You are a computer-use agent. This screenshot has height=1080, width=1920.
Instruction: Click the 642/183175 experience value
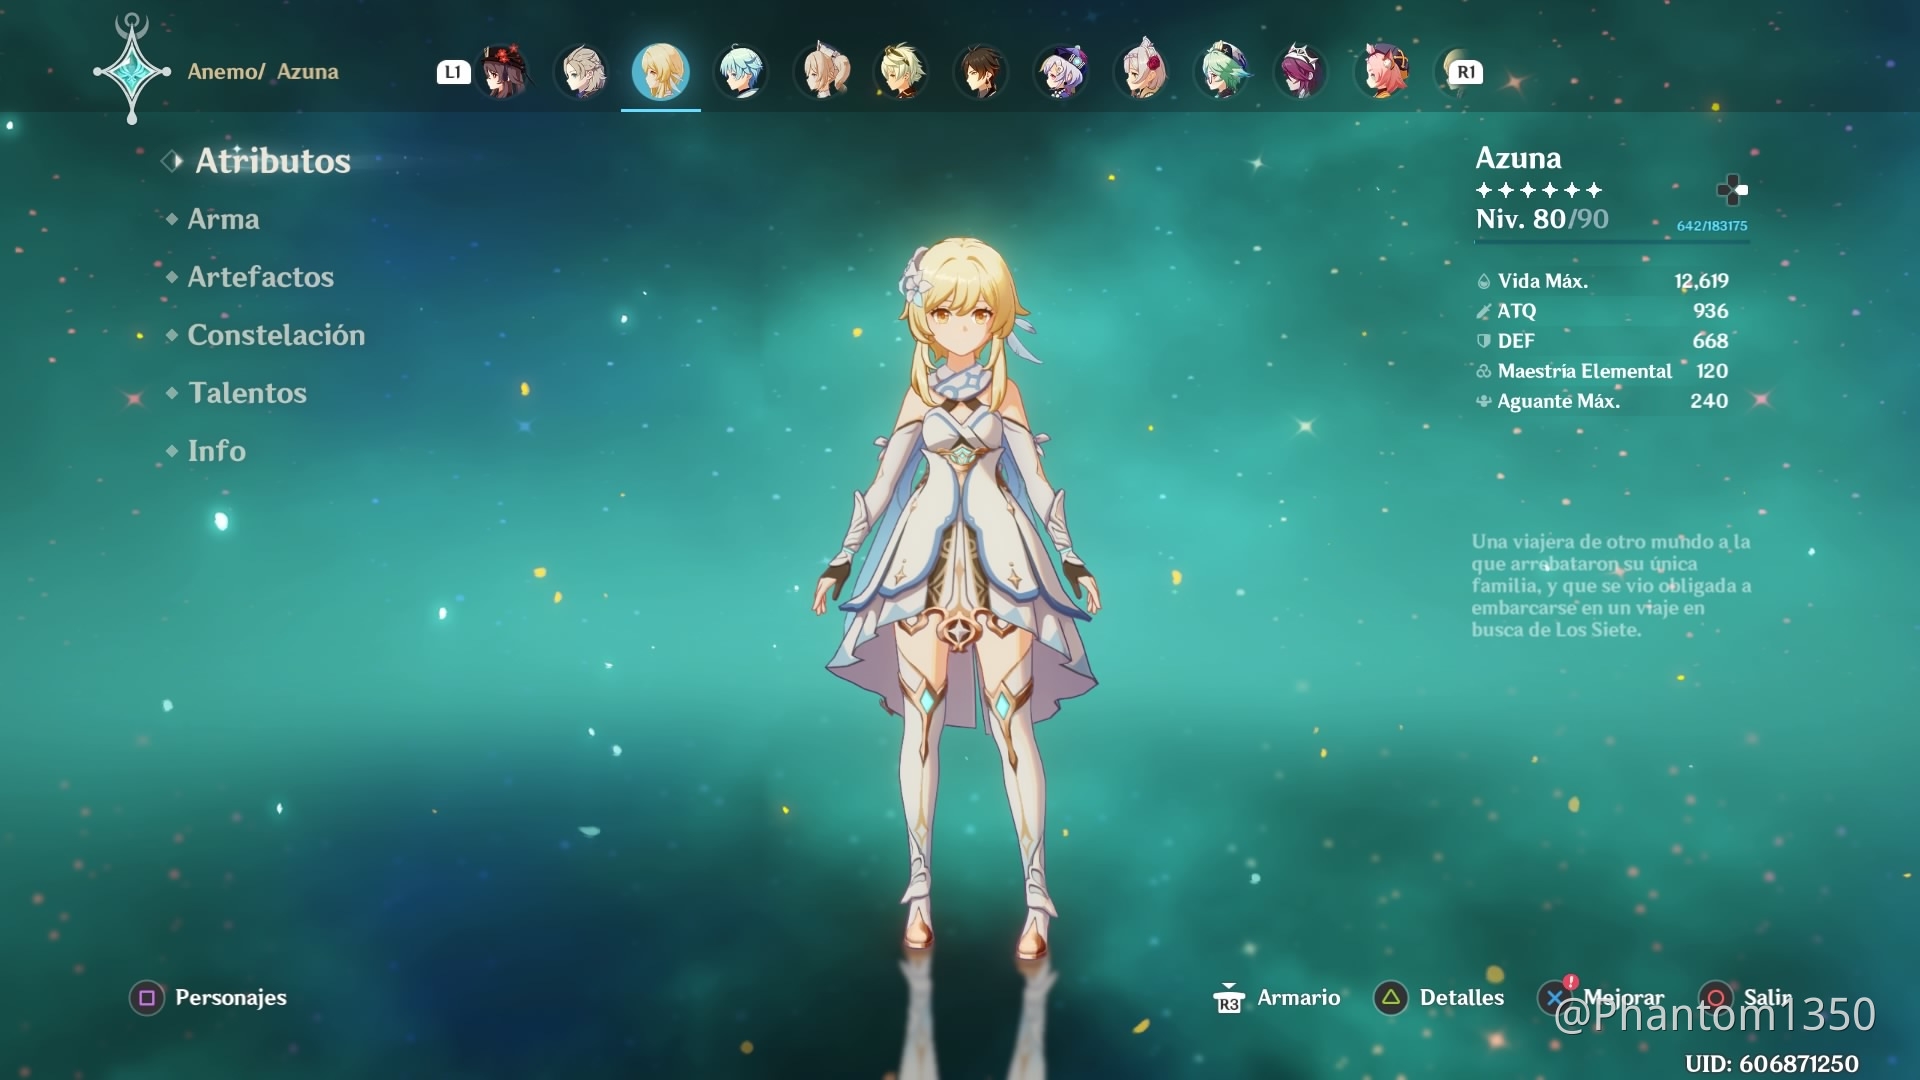[1712, 226]
